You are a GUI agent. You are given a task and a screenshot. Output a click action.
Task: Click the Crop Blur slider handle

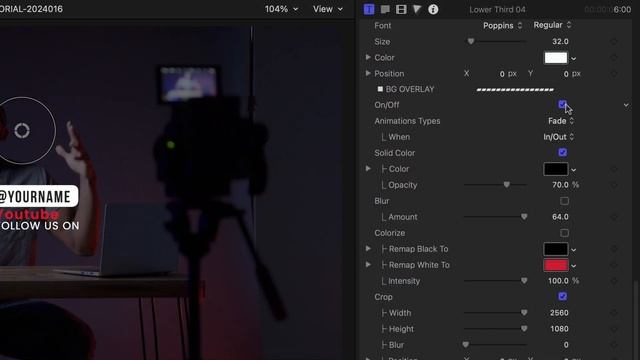466,345
